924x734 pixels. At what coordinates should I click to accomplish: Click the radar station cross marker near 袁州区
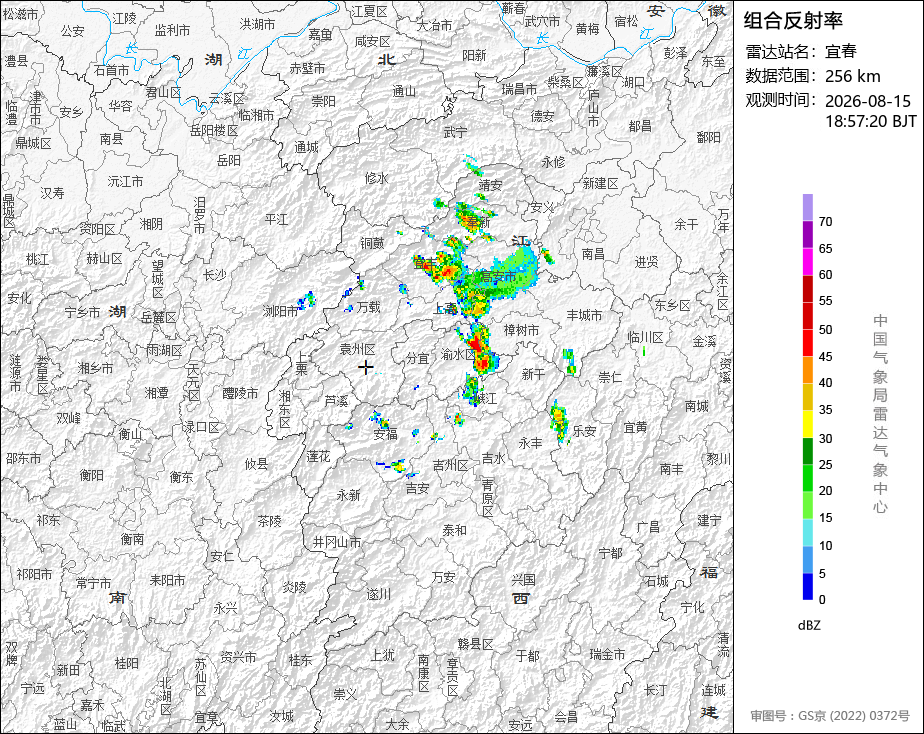[366, 368]
